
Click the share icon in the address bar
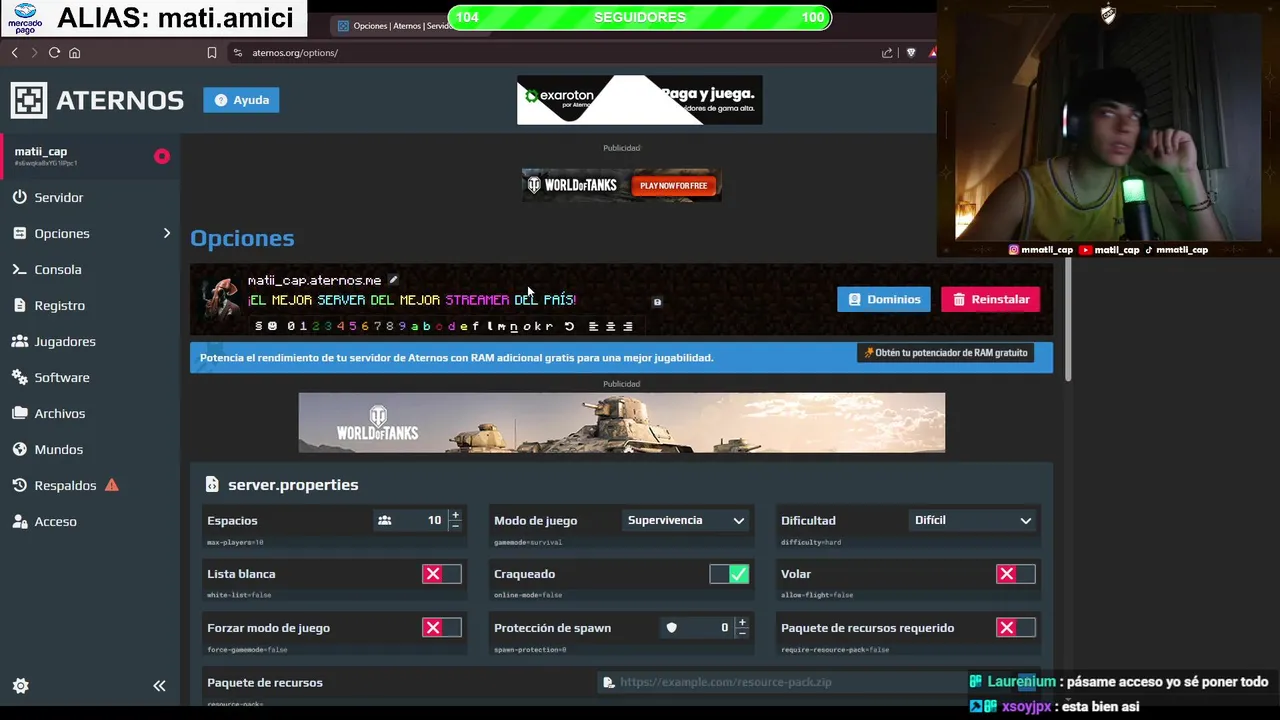(887, 53)
